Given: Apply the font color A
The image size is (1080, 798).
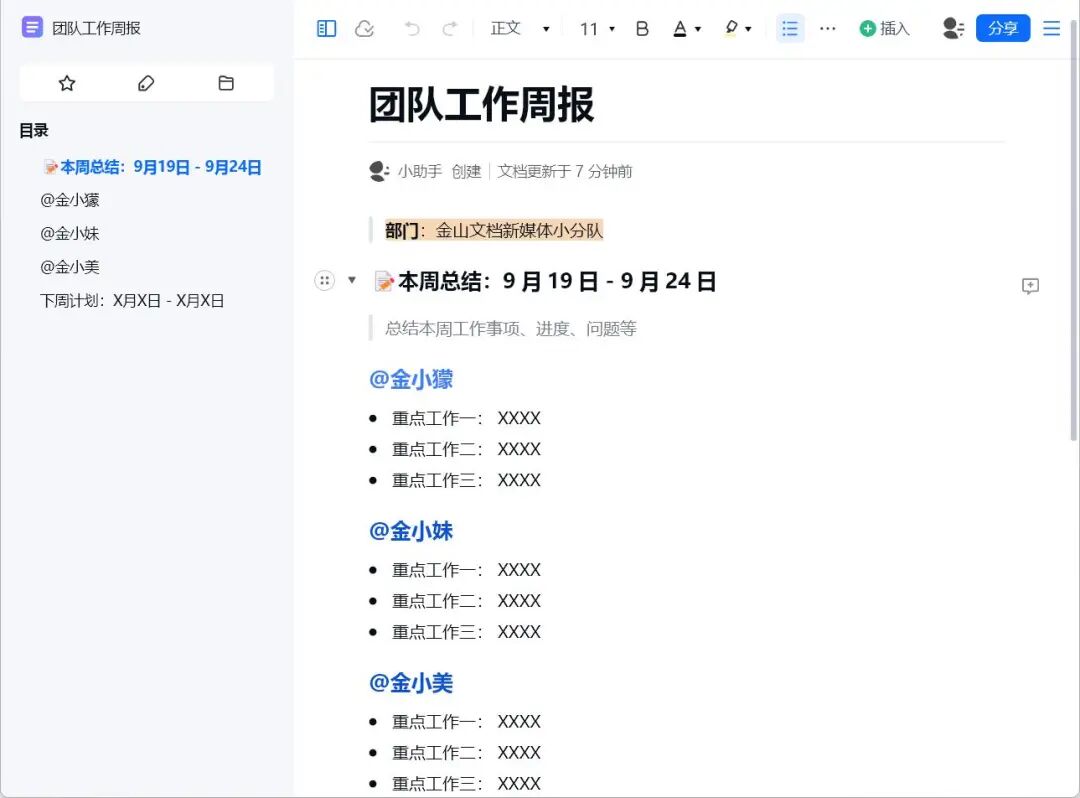Looking at the screenshot, I should (680, 28).
